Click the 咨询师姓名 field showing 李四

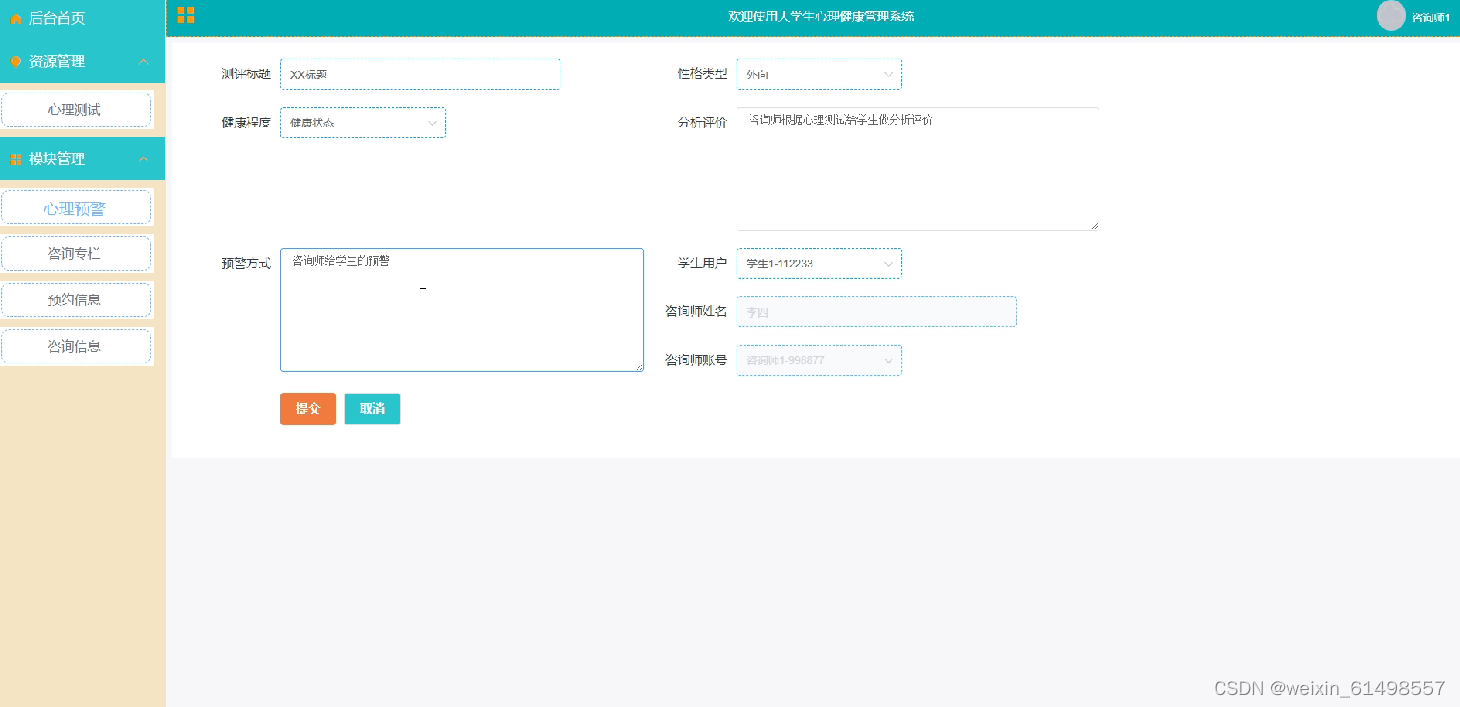tap(877, 312)
